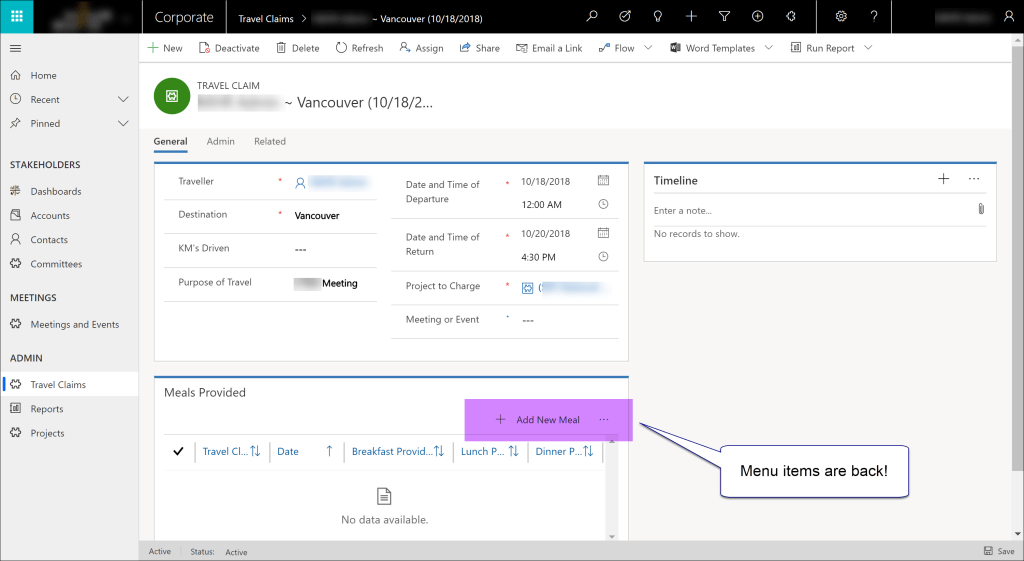Toggle select-all checkmark in Meals grid
Viewport: 1024px width, 561px height.
pos(178,451)
